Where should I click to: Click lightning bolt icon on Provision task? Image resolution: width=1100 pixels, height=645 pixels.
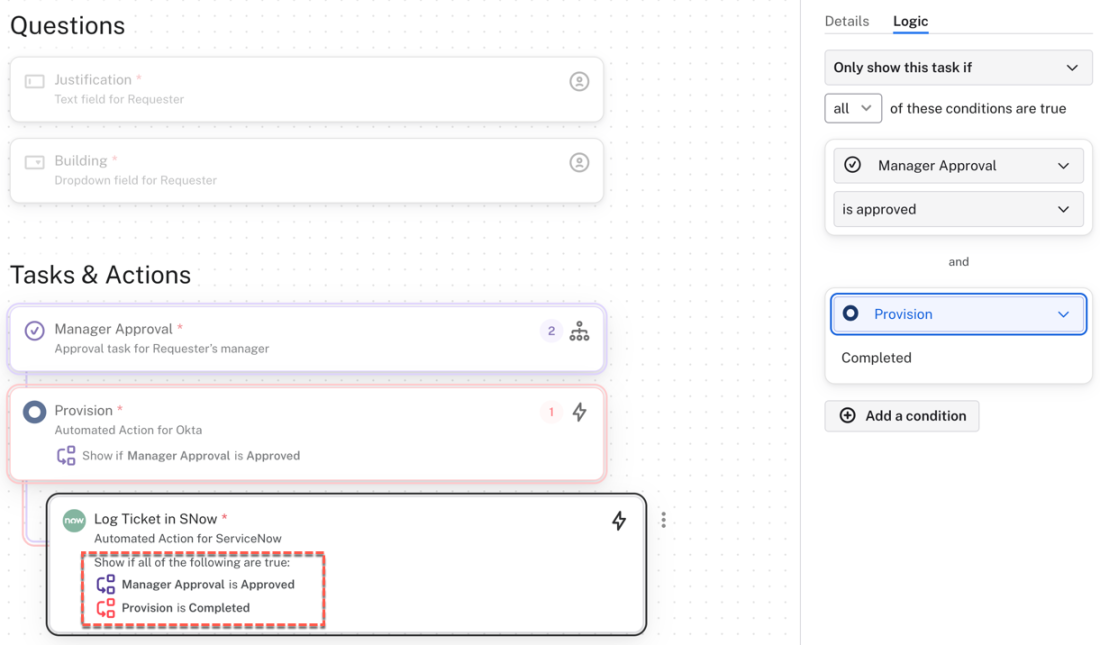579,412
